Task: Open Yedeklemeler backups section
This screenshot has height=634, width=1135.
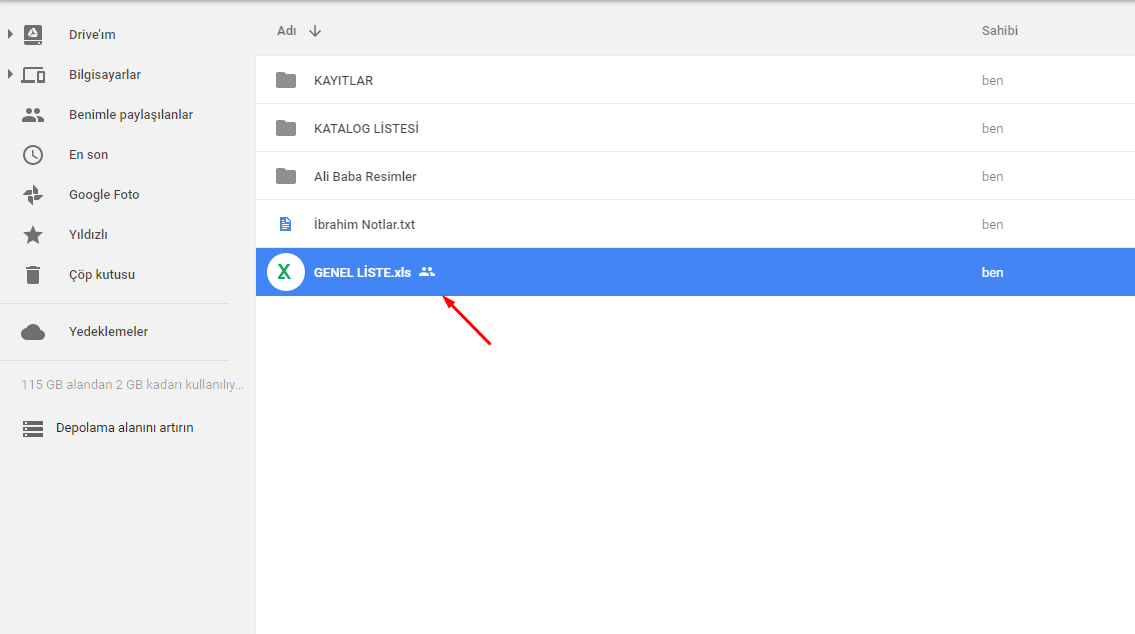Action: (109, 331)
